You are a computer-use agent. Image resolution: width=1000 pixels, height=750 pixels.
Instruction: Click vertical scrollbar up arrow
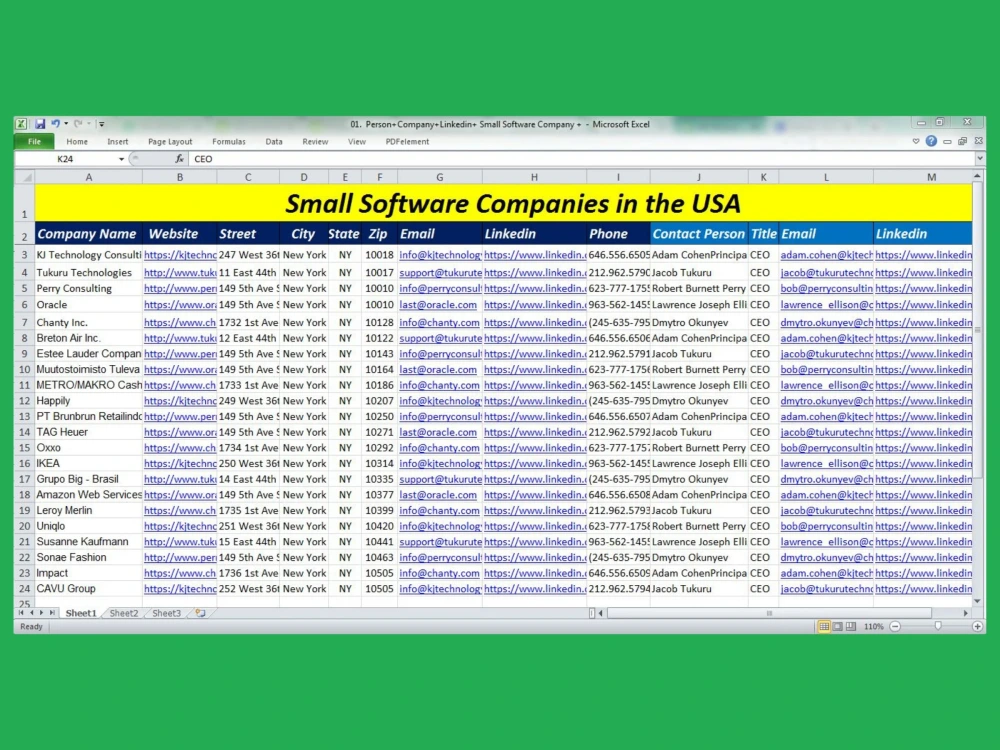click(x=978, y=175)
